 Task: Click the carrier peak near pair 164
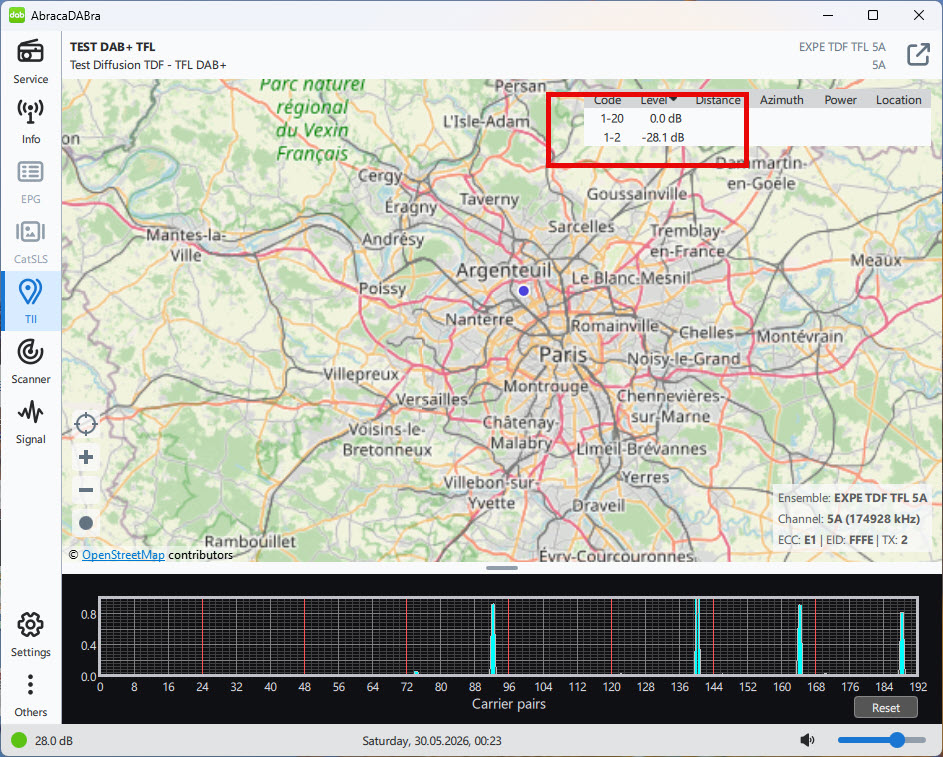click(x=800, y=639)
